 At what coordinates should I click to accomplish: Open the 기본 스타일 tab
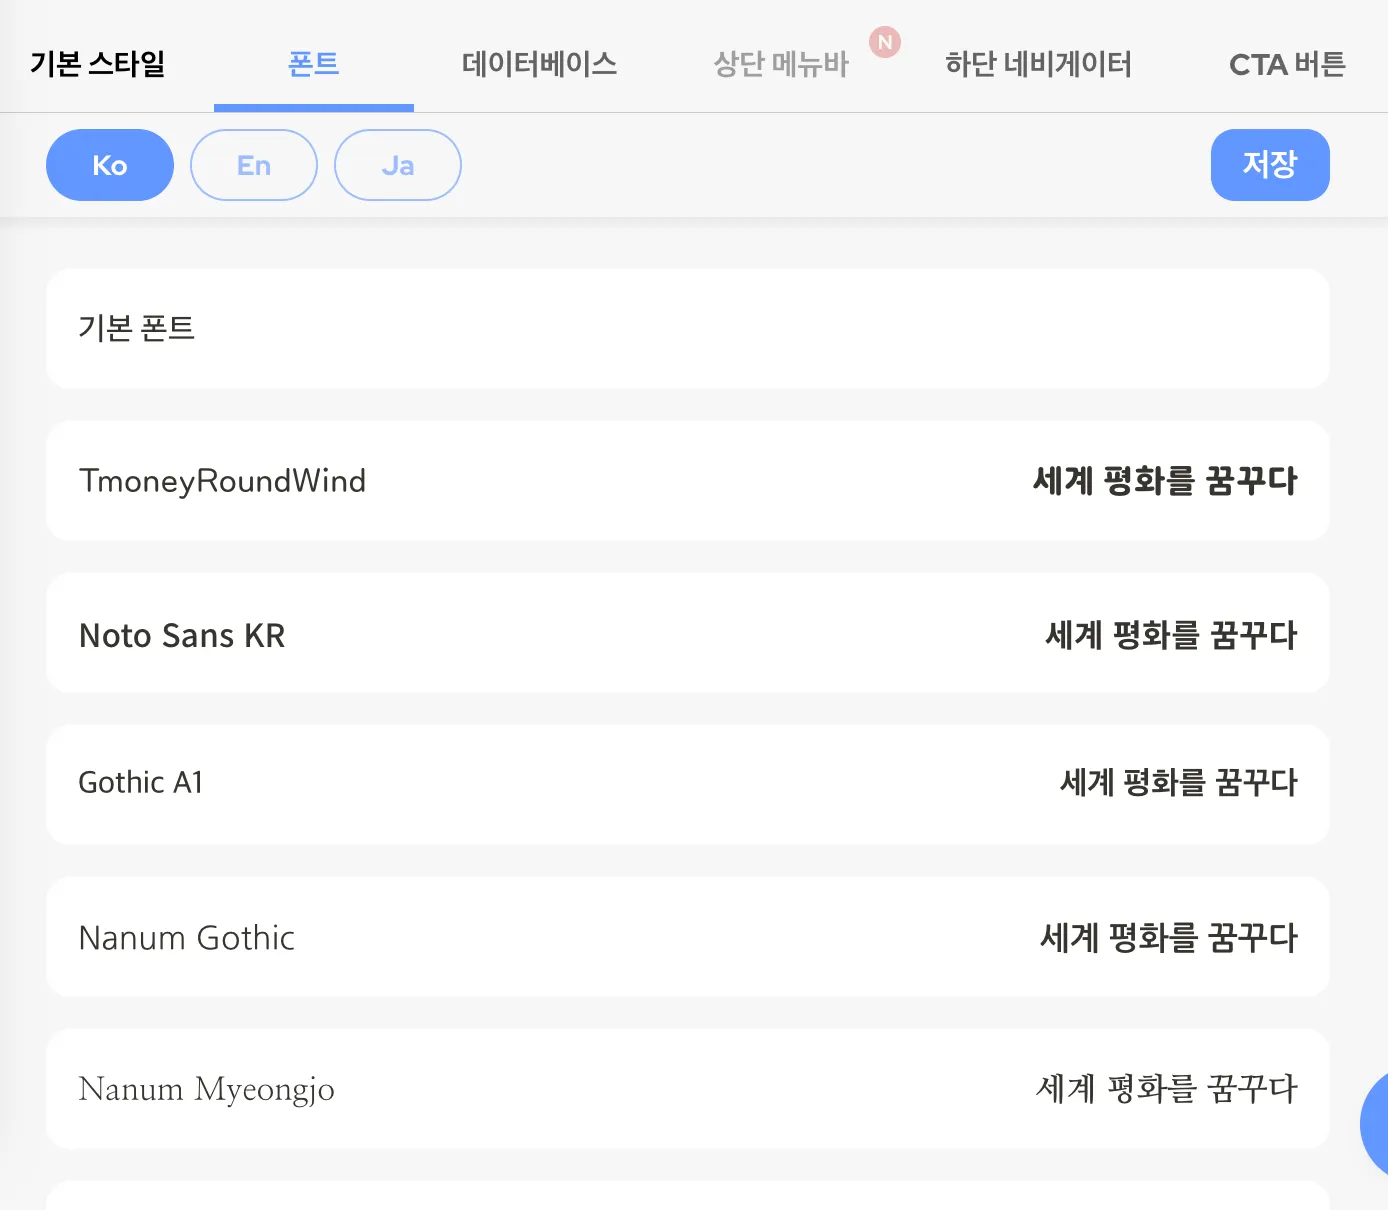98,64
